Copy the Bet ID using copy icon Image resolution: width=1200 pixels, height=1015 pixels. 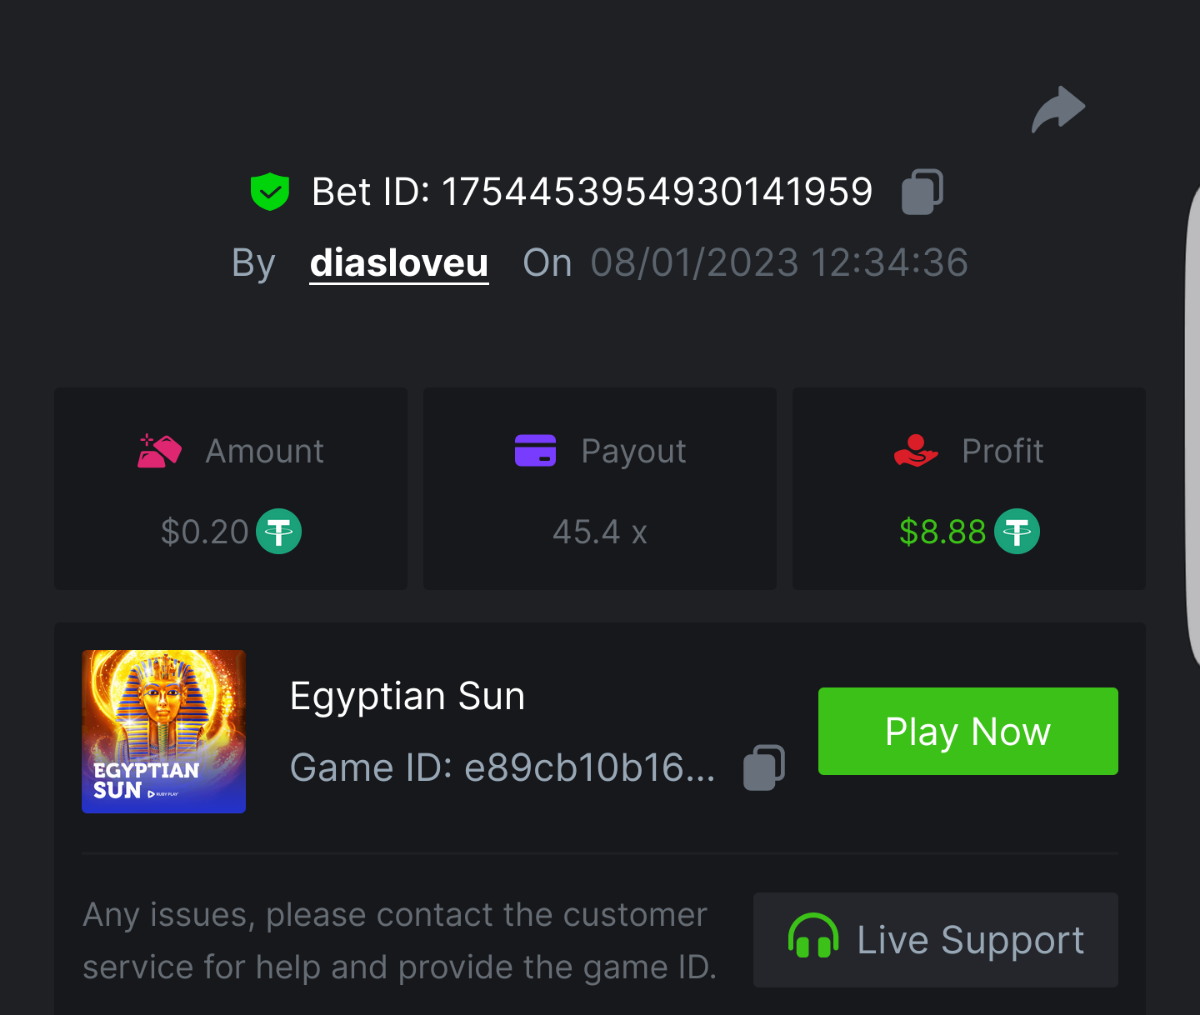[x=922, y=191]
